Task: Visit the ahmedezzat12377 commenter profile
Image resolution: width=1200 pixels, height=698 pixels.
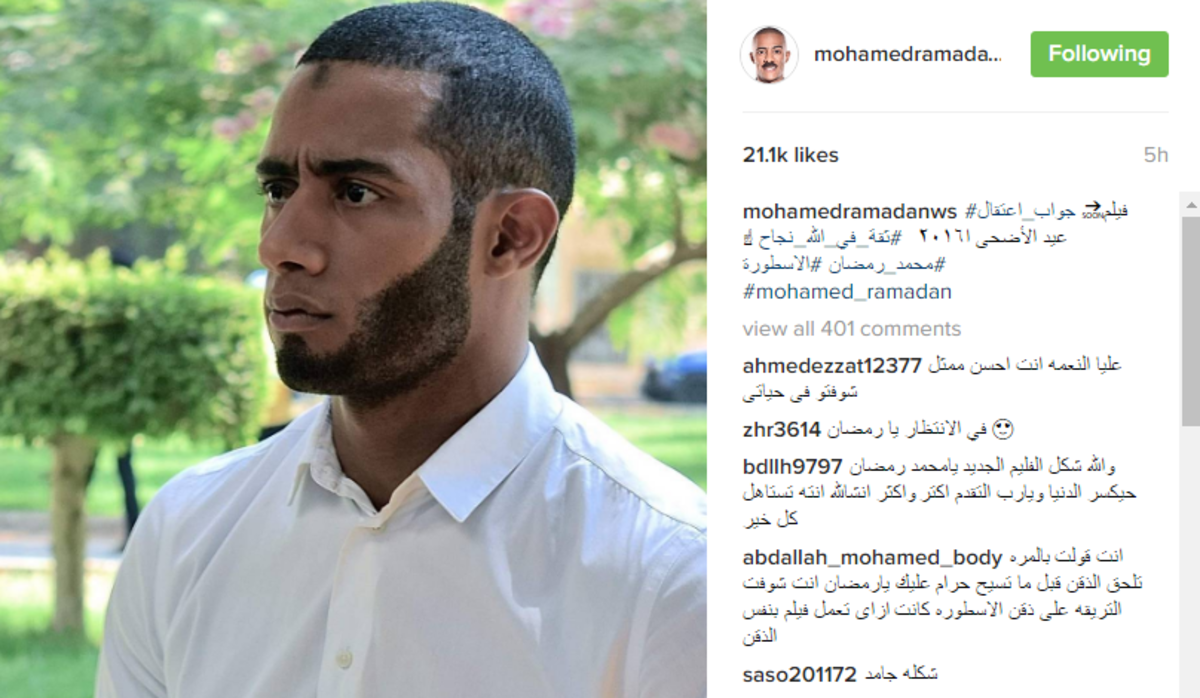Action: click(831, 365)
